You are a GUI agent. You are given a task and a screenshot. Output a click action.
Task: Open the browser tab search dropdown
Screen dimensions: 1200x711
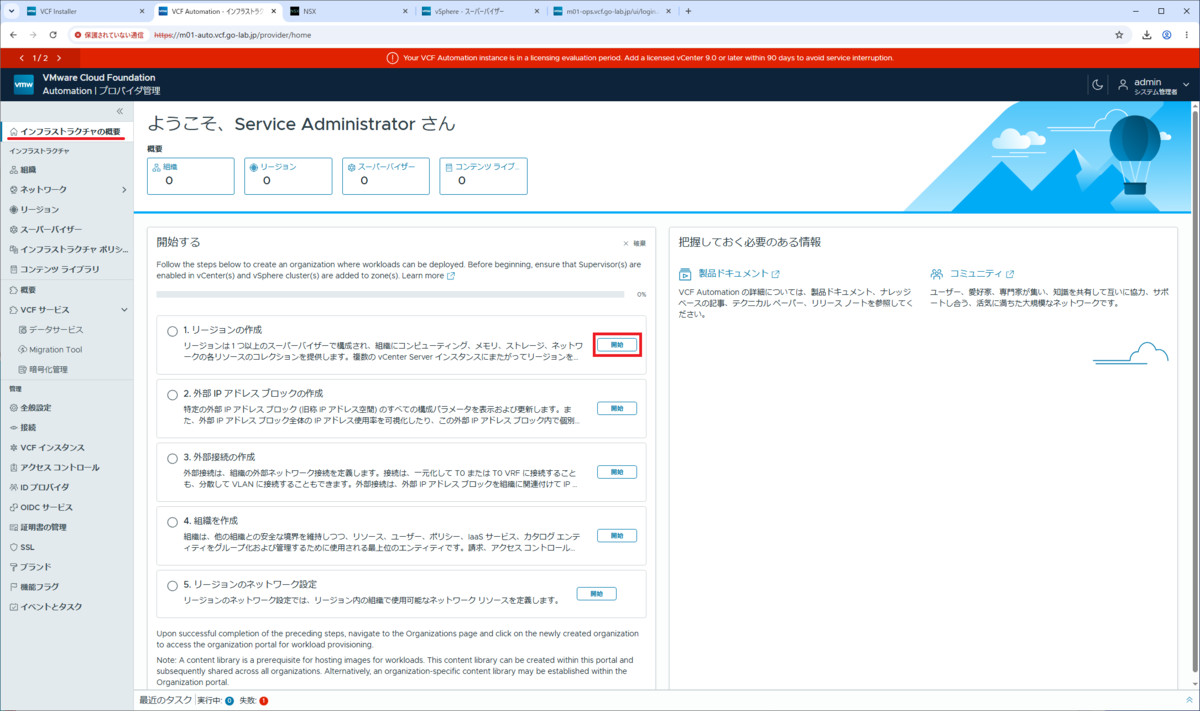10,11
